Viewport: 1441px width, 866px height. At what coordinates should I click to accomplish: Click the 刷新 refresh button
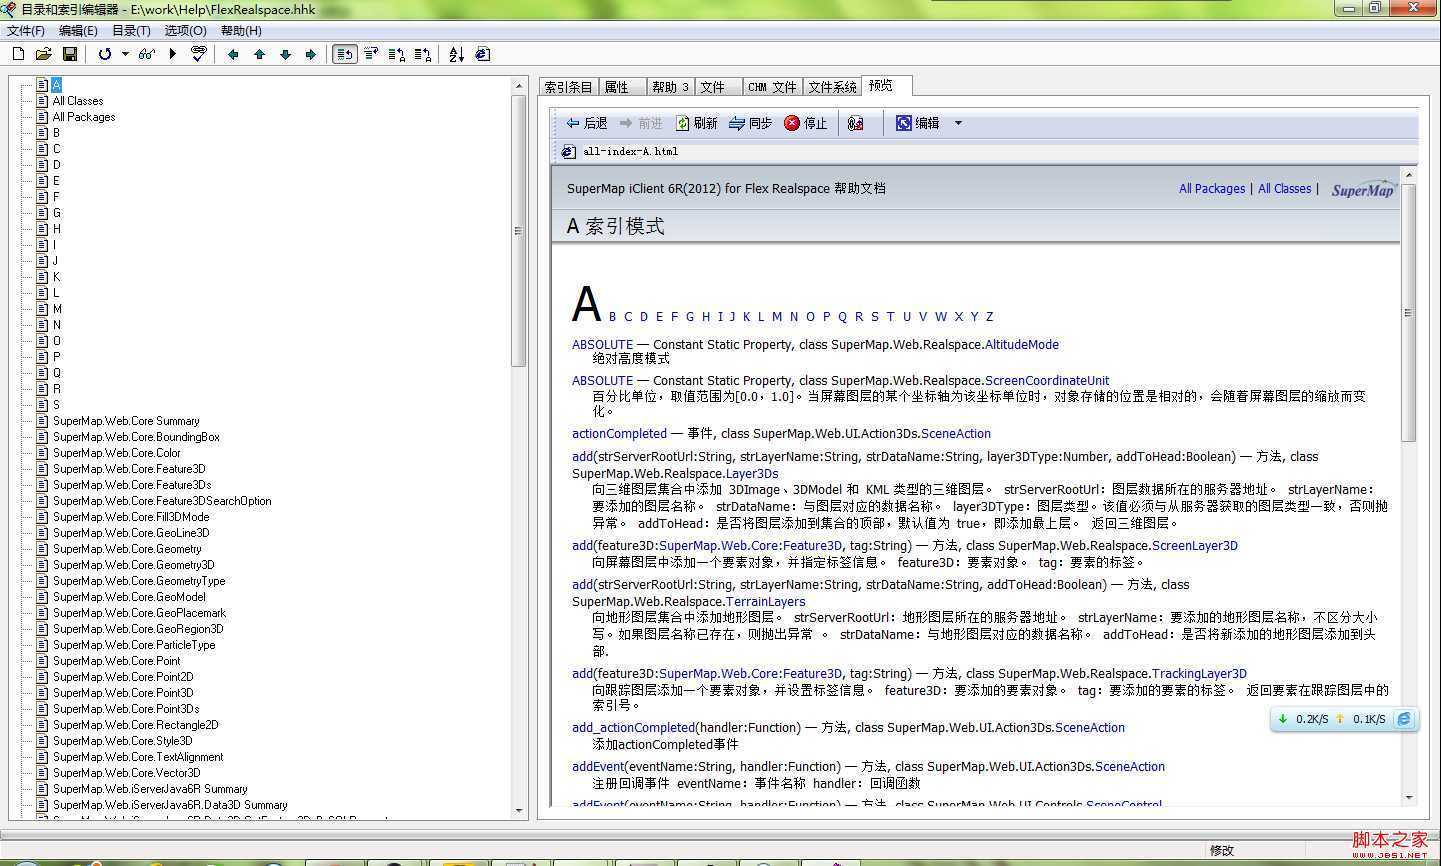click(696, 123)
